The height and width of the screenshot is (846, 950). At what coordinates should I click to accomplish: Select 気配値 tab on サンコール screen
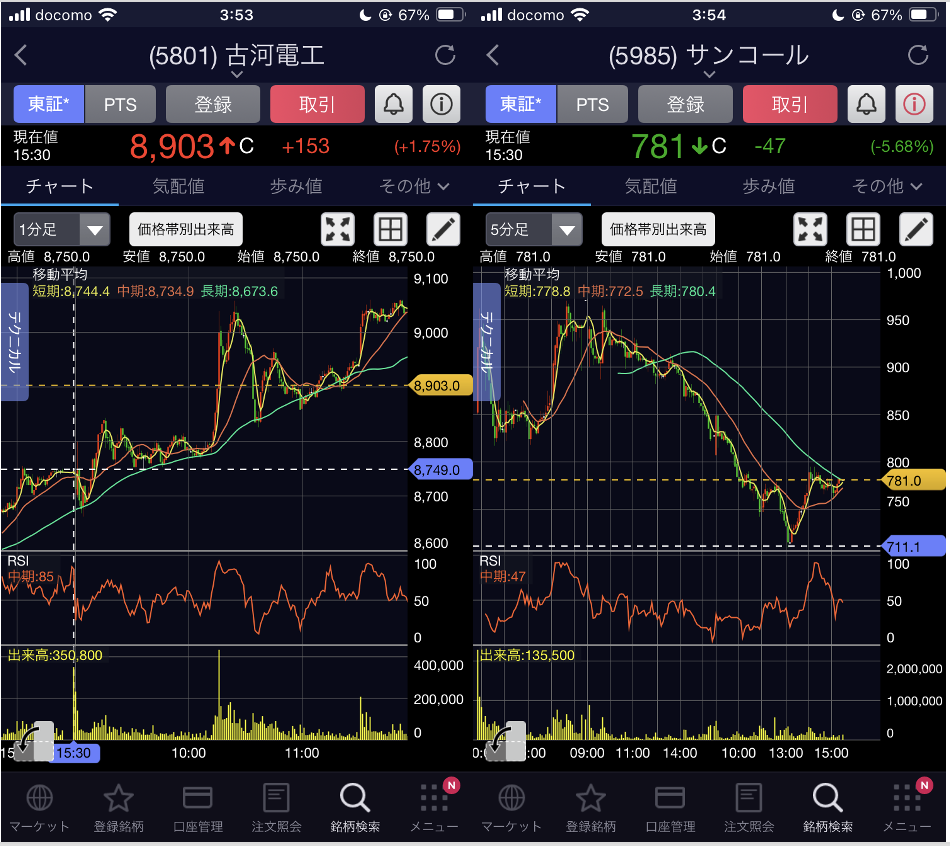651,186
